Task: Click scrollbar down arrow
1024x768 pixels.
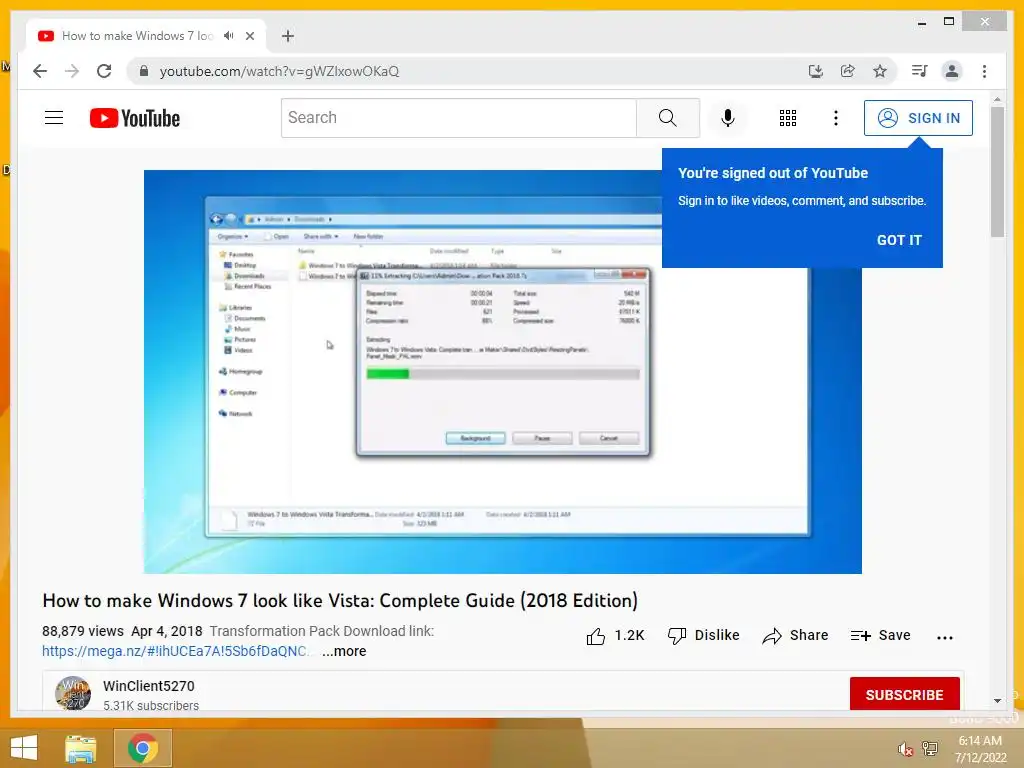Action: (997, 701)
